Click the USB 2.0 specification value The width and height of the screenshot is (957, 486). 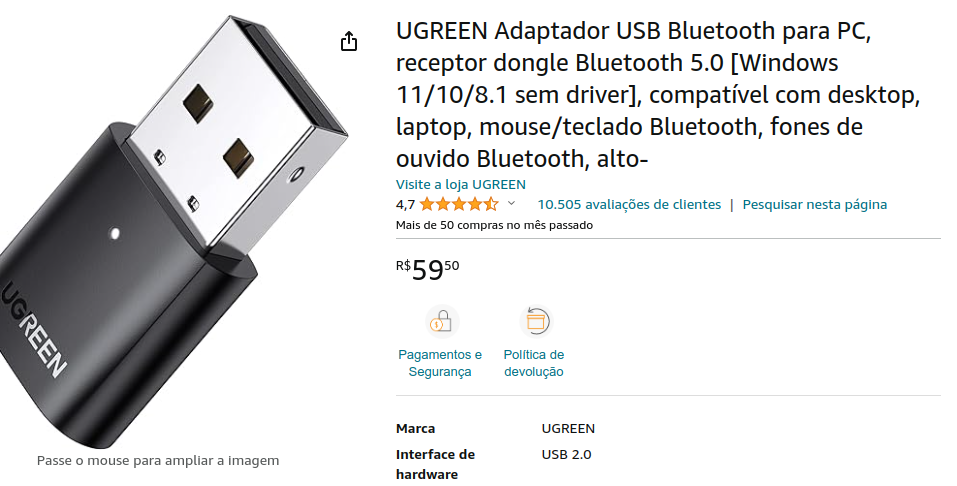[x=566, y=454]
